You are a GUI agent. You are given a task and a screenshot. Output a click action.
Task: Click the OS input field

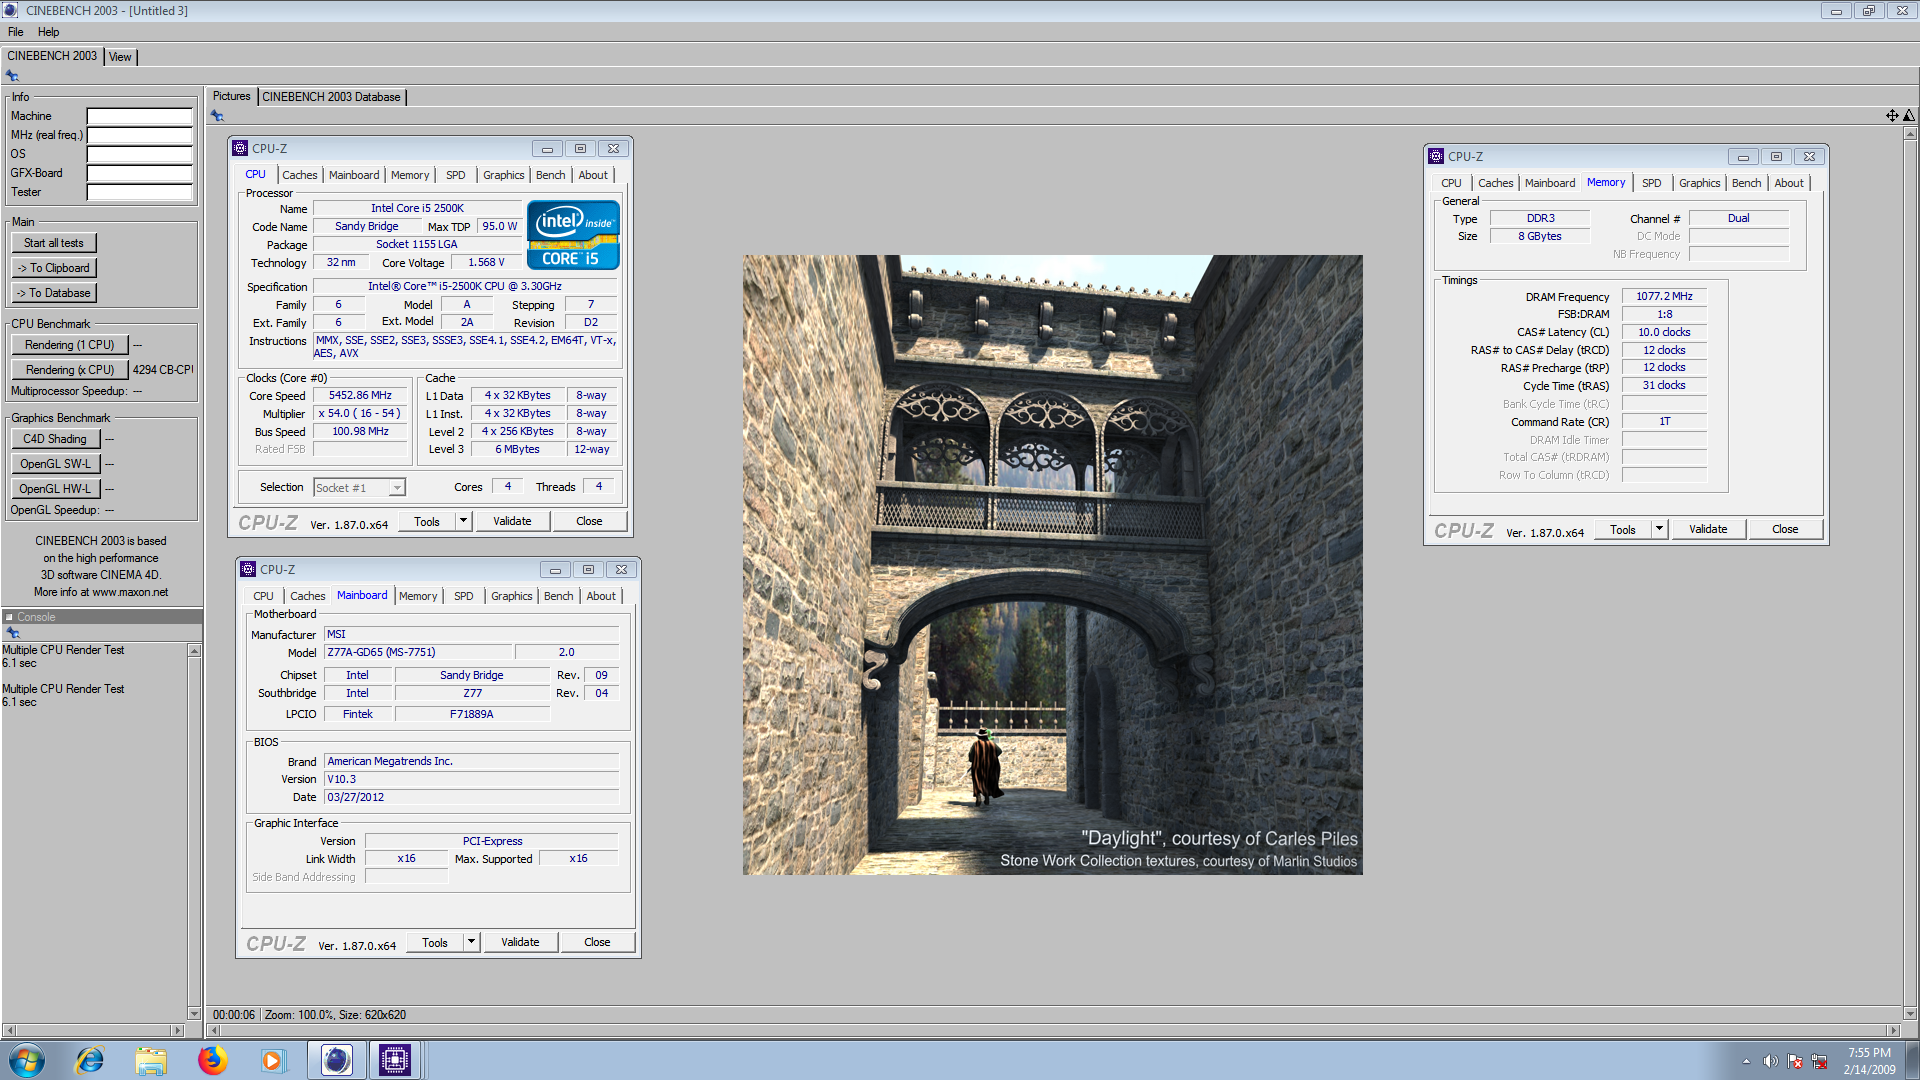tap(139, 154)
